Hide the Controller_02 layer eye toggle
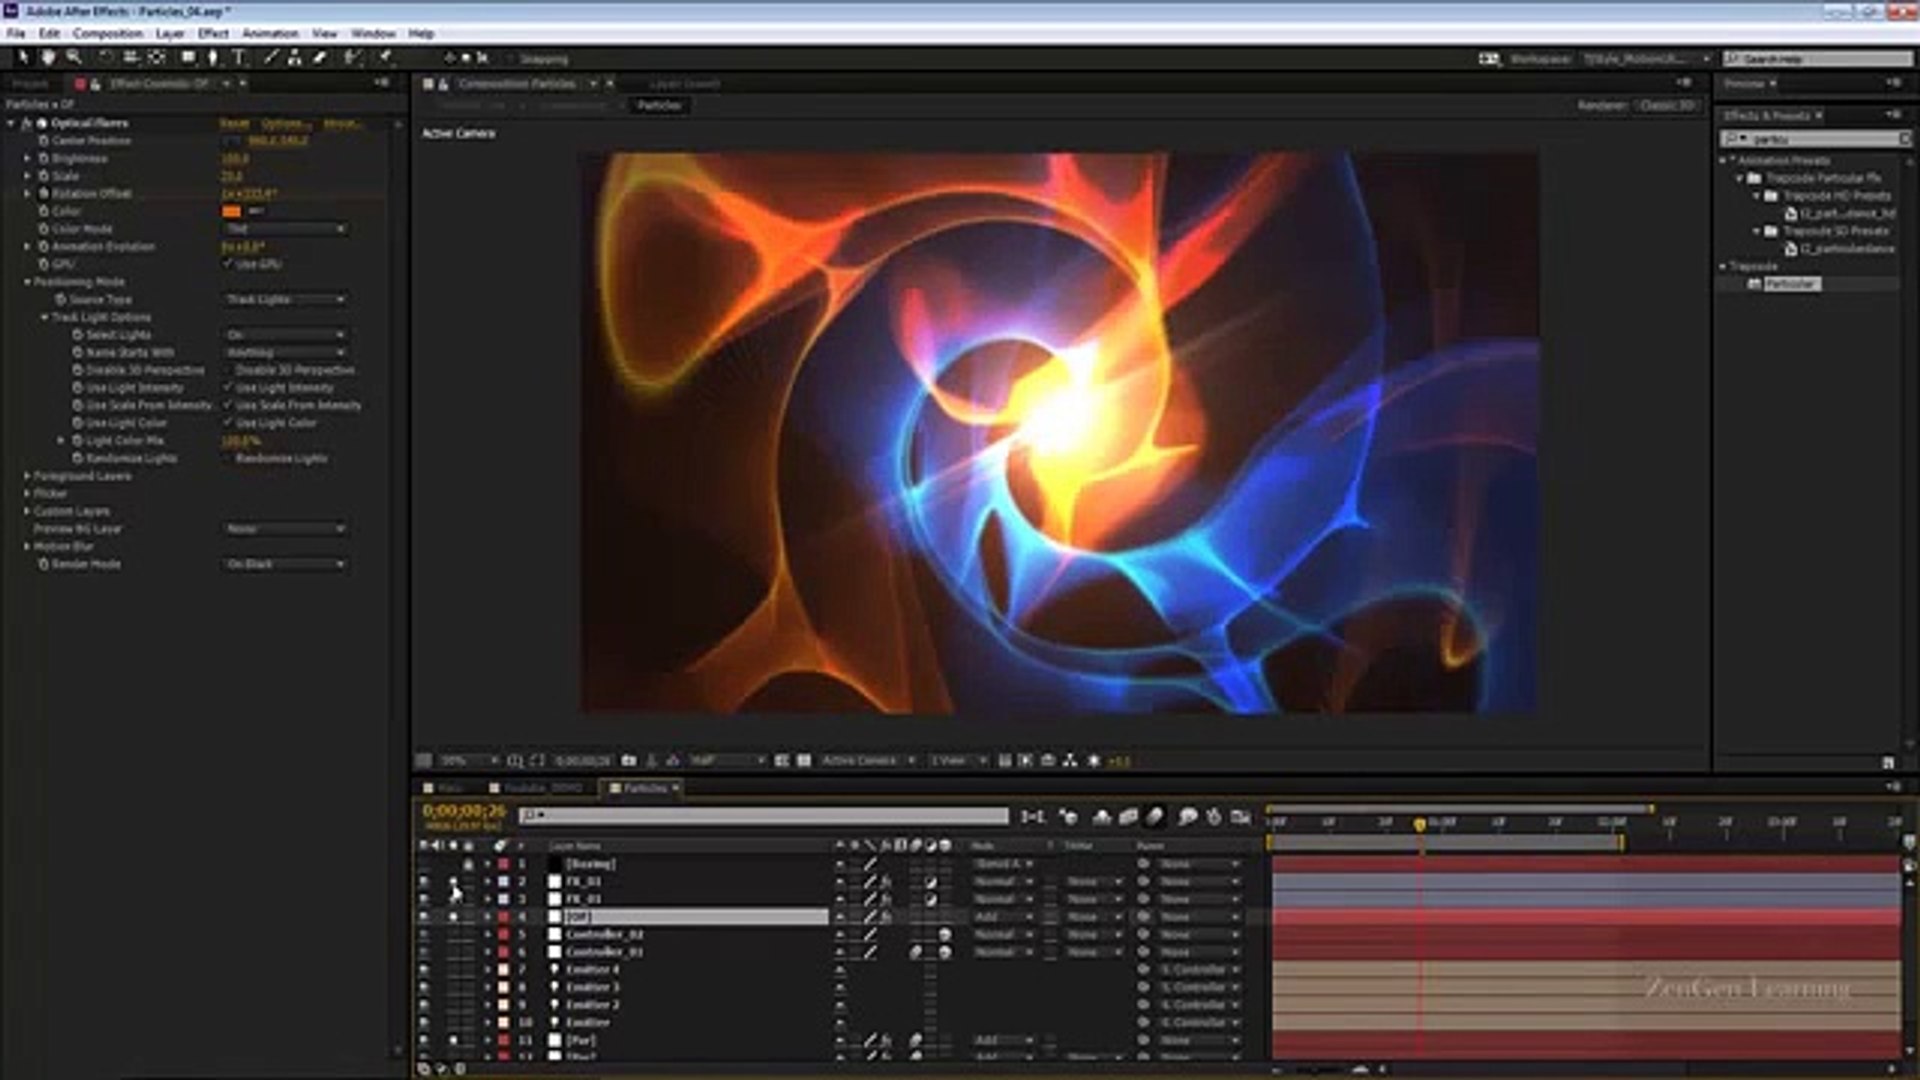Viewport: 1920px width, 1080px height. point(424,935)
